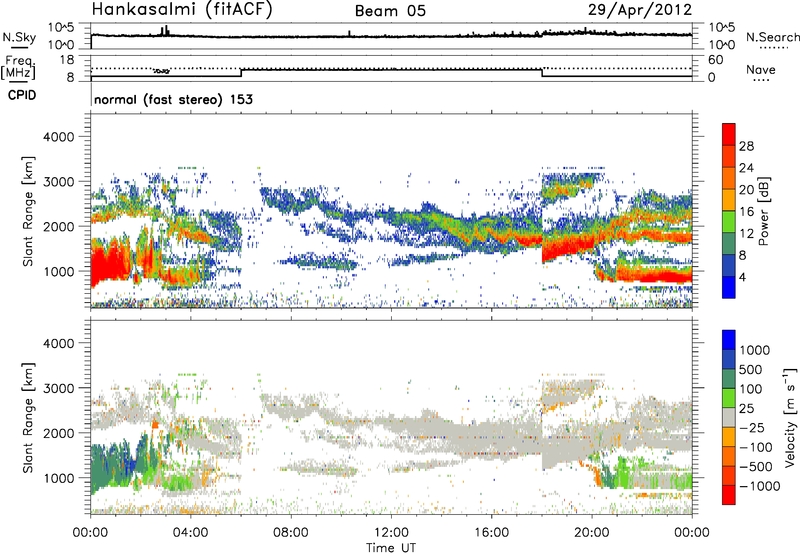Click the '-500' tick on Velocity colorbar
800x554 pixels.
756,466
